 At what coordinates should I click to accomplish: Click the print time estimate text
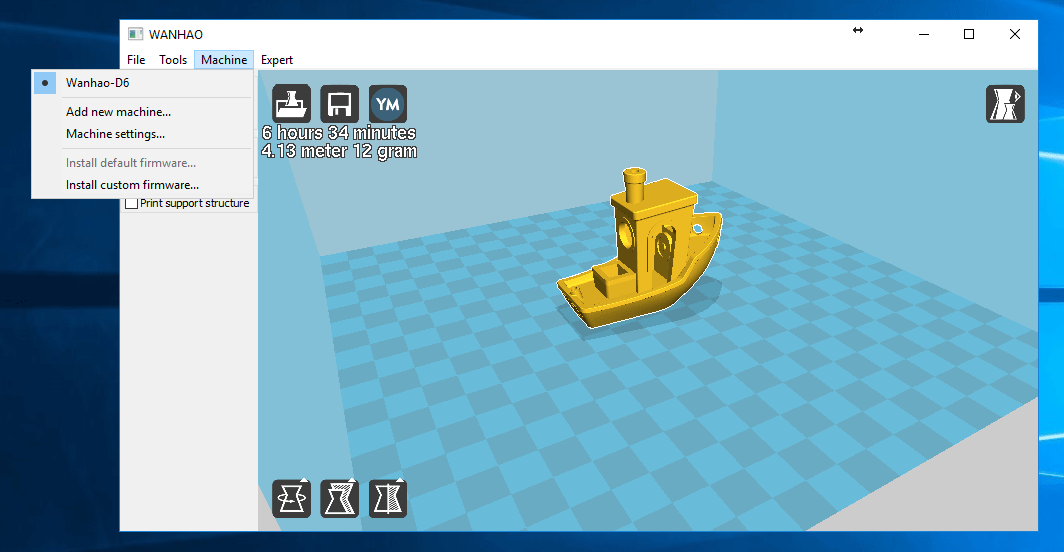click(x=339, y=132)
